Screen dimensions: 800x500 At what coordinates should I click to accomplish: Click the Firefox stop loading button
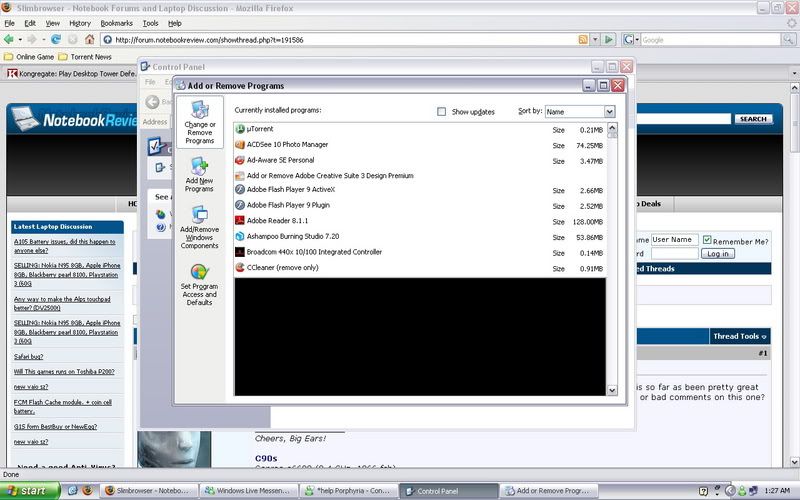[x=73, y=39]
